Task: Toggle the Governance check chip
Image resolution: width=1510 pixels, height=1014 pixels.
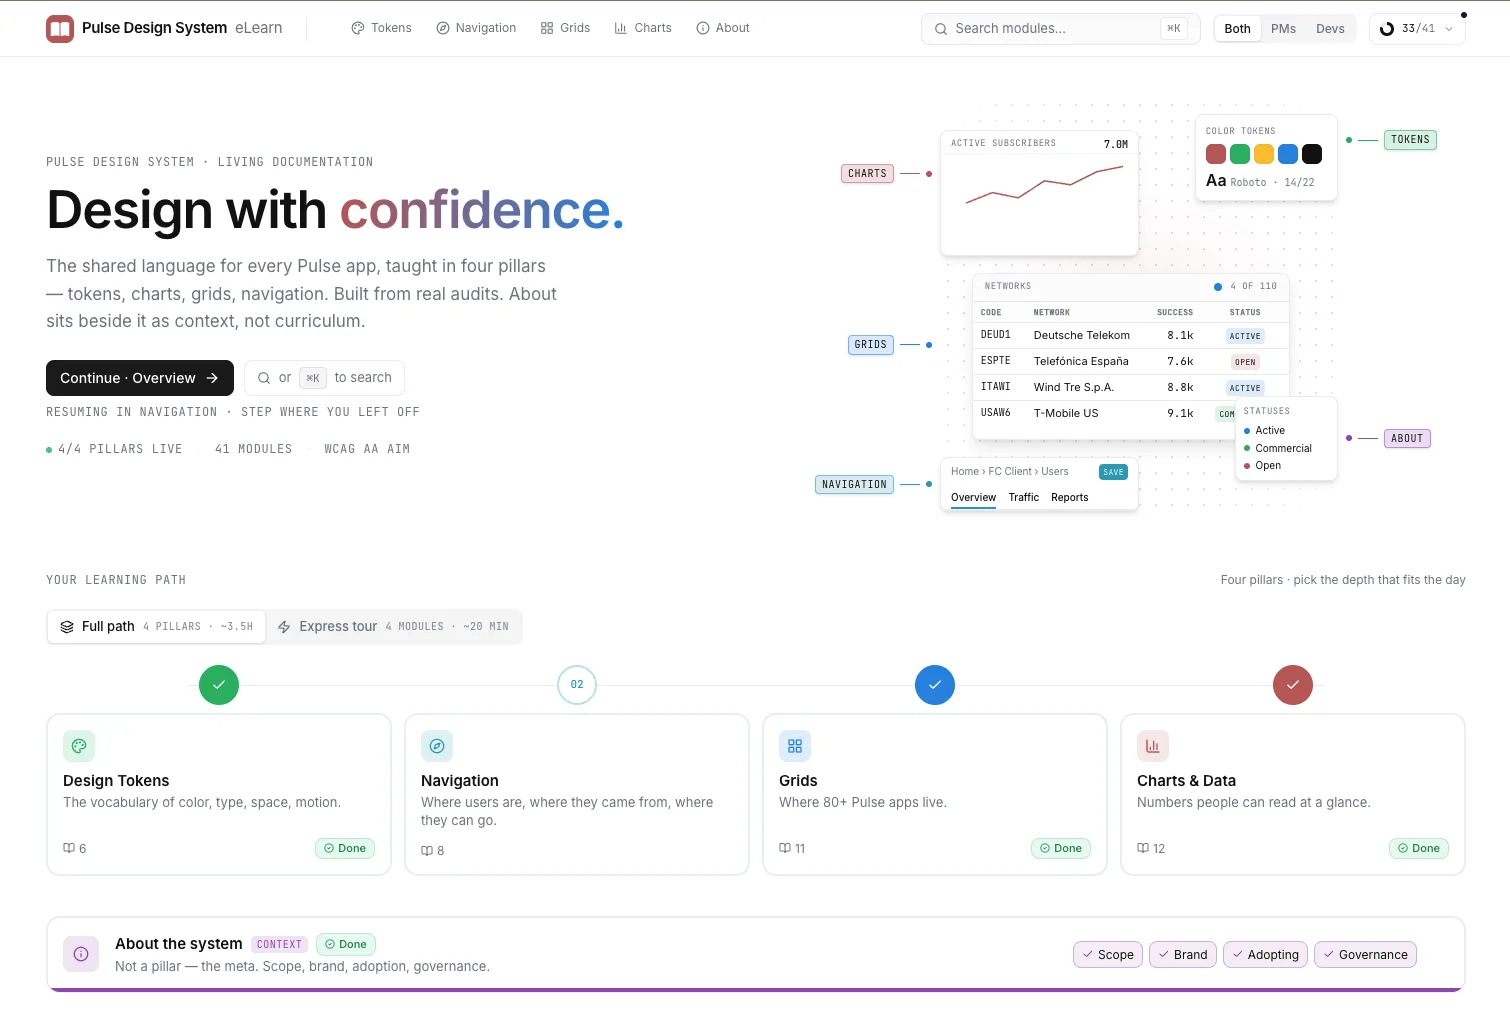Action: 1365,955
